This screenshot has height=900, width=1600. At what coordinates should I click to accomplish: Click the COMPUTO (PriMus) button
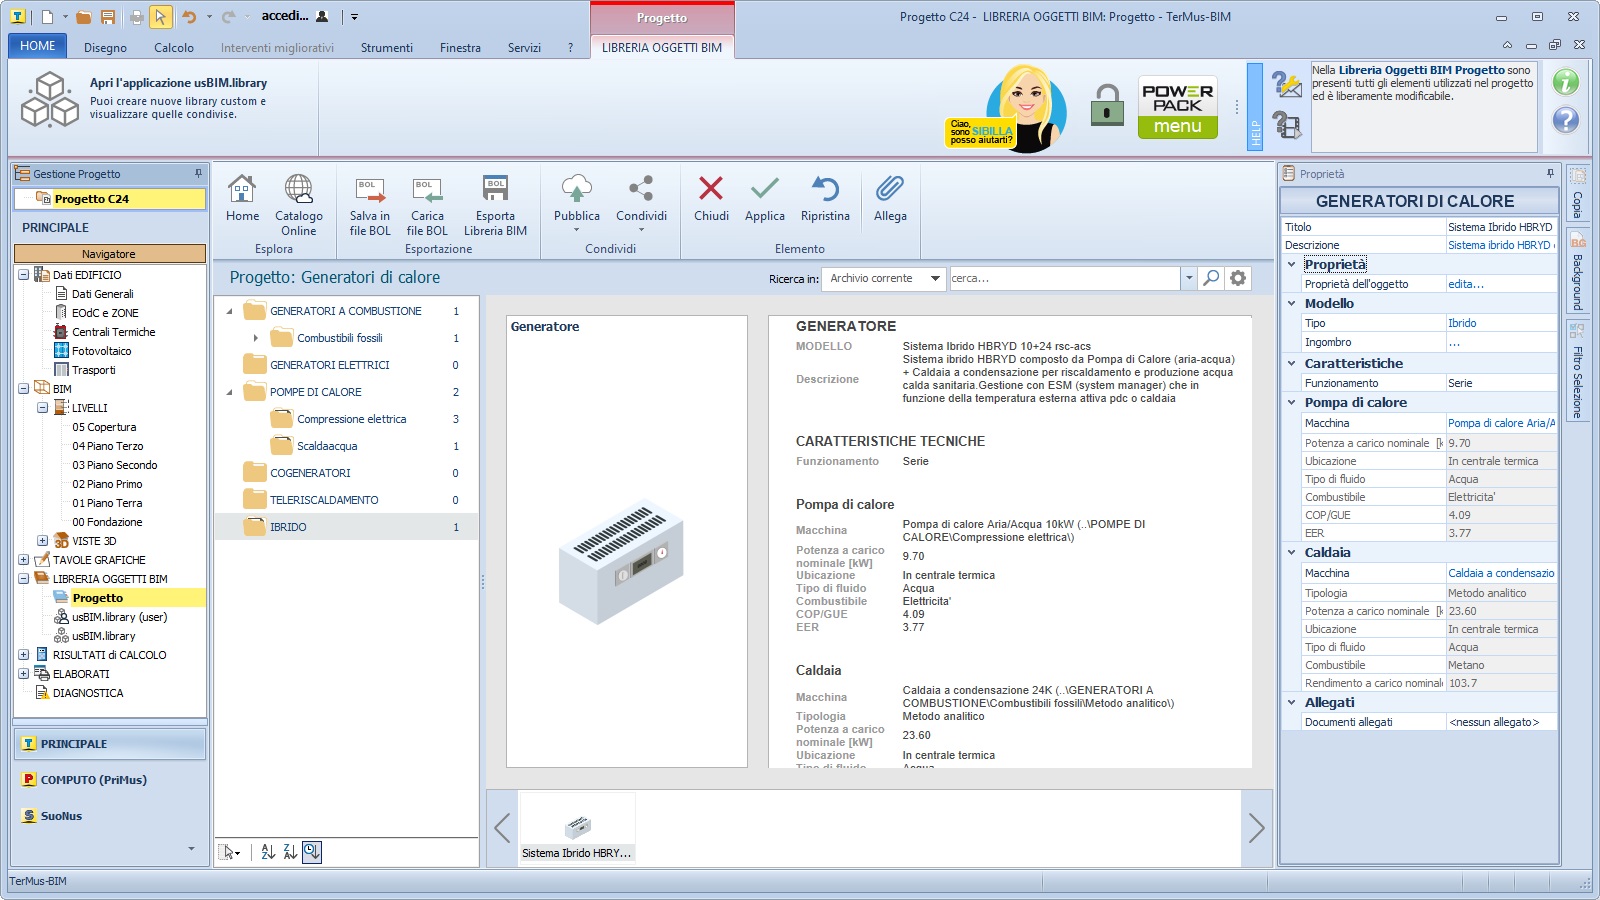point(94,780)
